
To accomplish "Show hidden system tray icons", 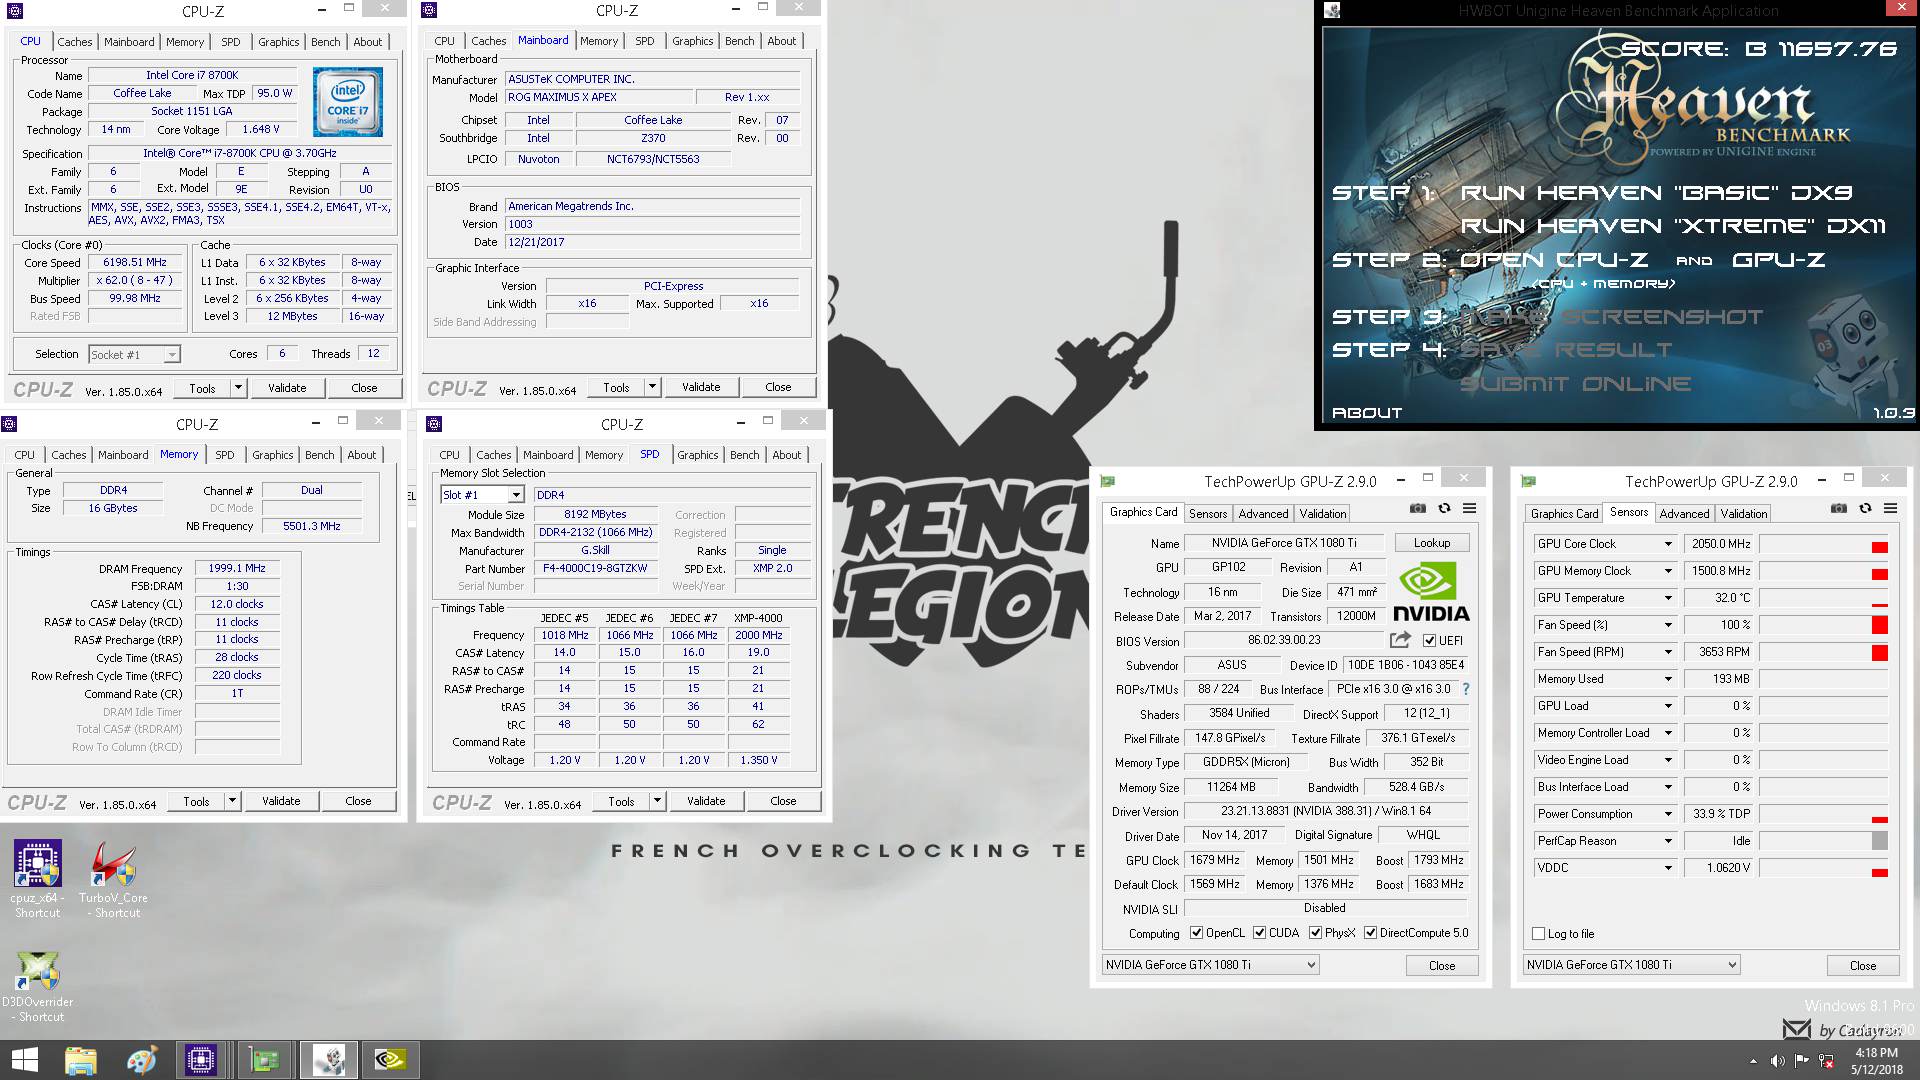I will coord(1753,1061).
